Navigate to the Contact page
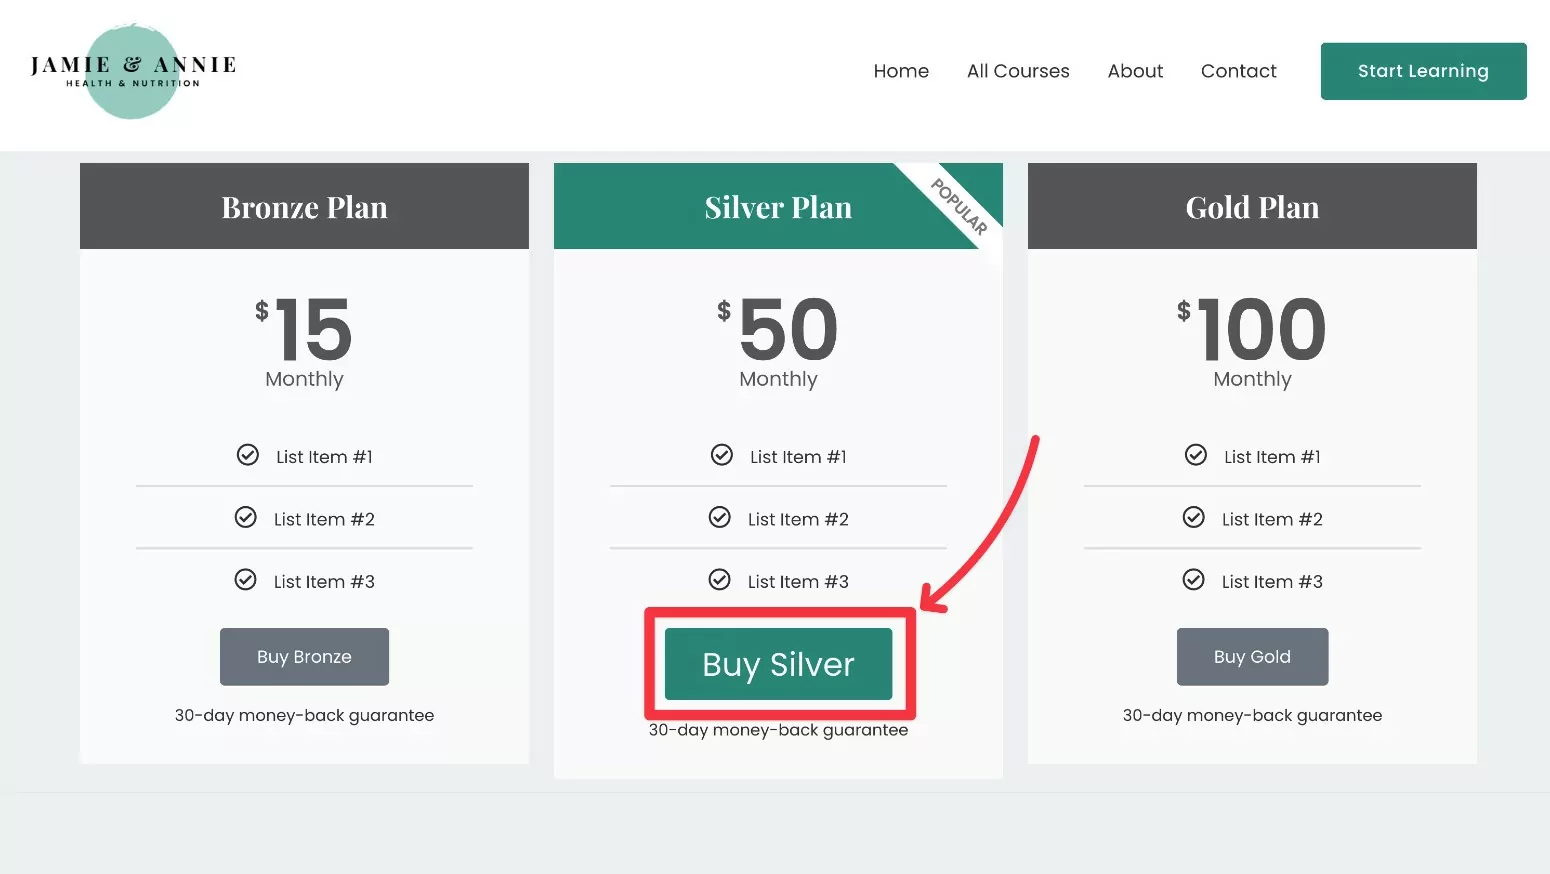 1238,71
